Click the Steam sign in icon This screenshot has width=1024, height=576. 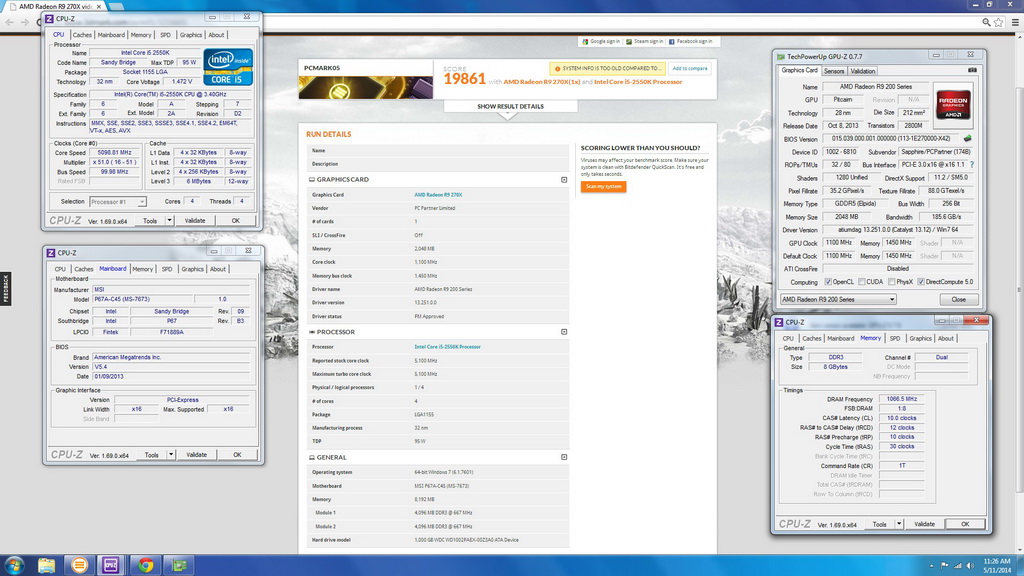tap(629, 41)
